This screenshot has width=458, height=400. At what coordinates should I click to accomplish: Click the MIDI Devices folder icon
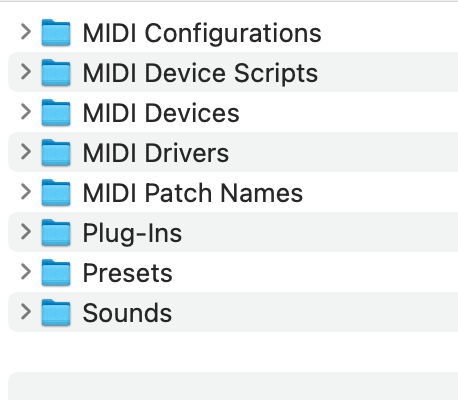point(56,112)
